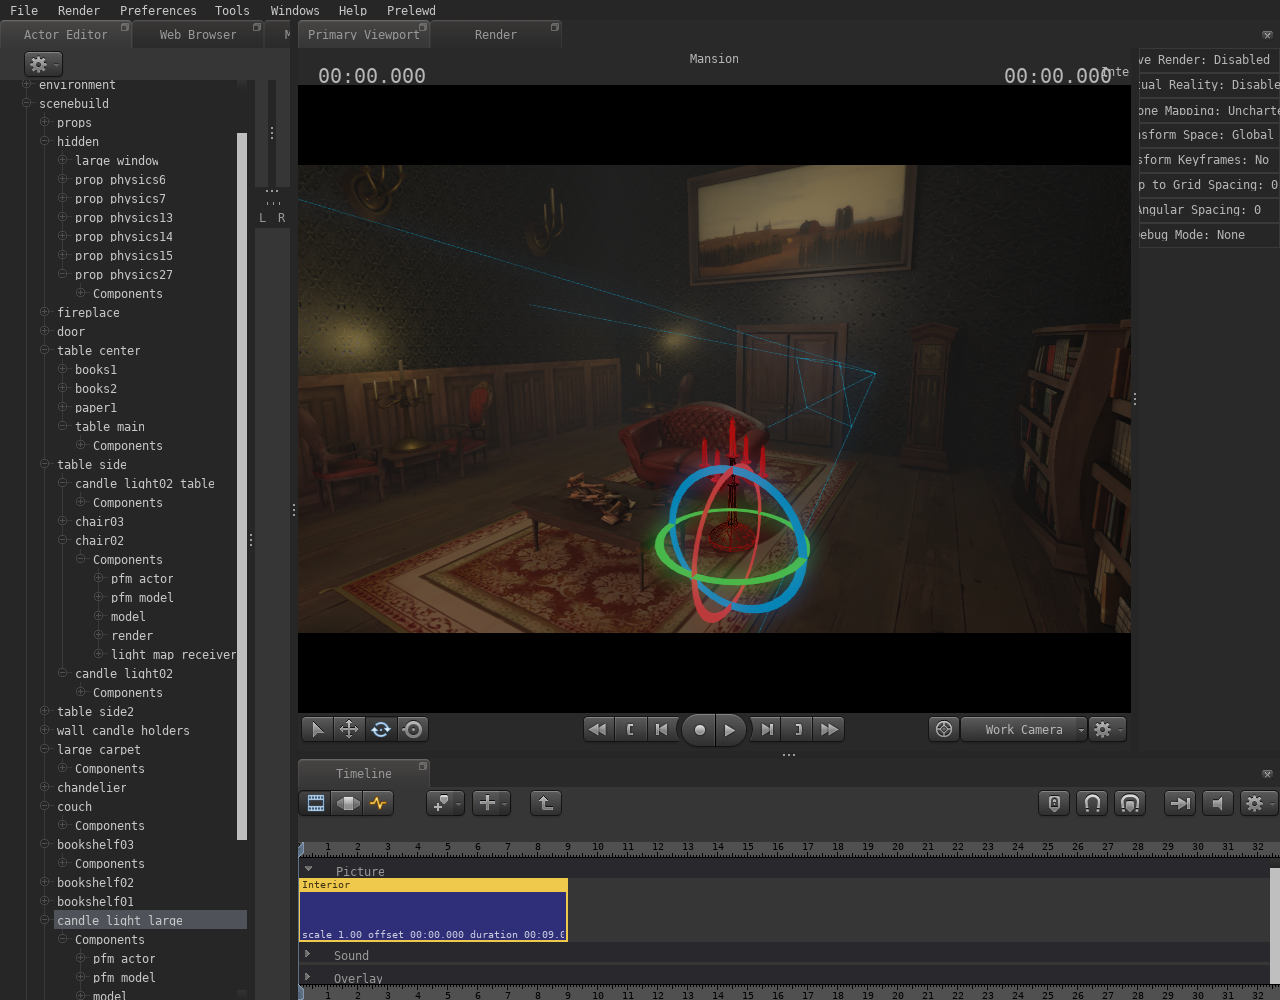The height and width of the screenshot is (1000, 1280).
Task: Expand the fireplace tree node
Action: pyautogui.click(x=45, y=312)
